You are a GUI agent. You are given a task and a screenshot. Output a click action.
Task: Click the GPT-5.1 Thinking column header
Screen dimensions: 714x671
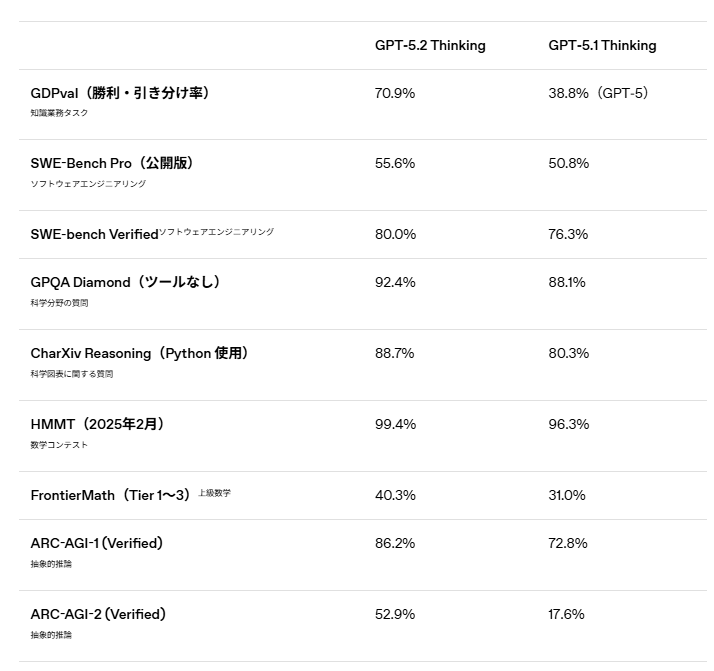coord(602,45)
